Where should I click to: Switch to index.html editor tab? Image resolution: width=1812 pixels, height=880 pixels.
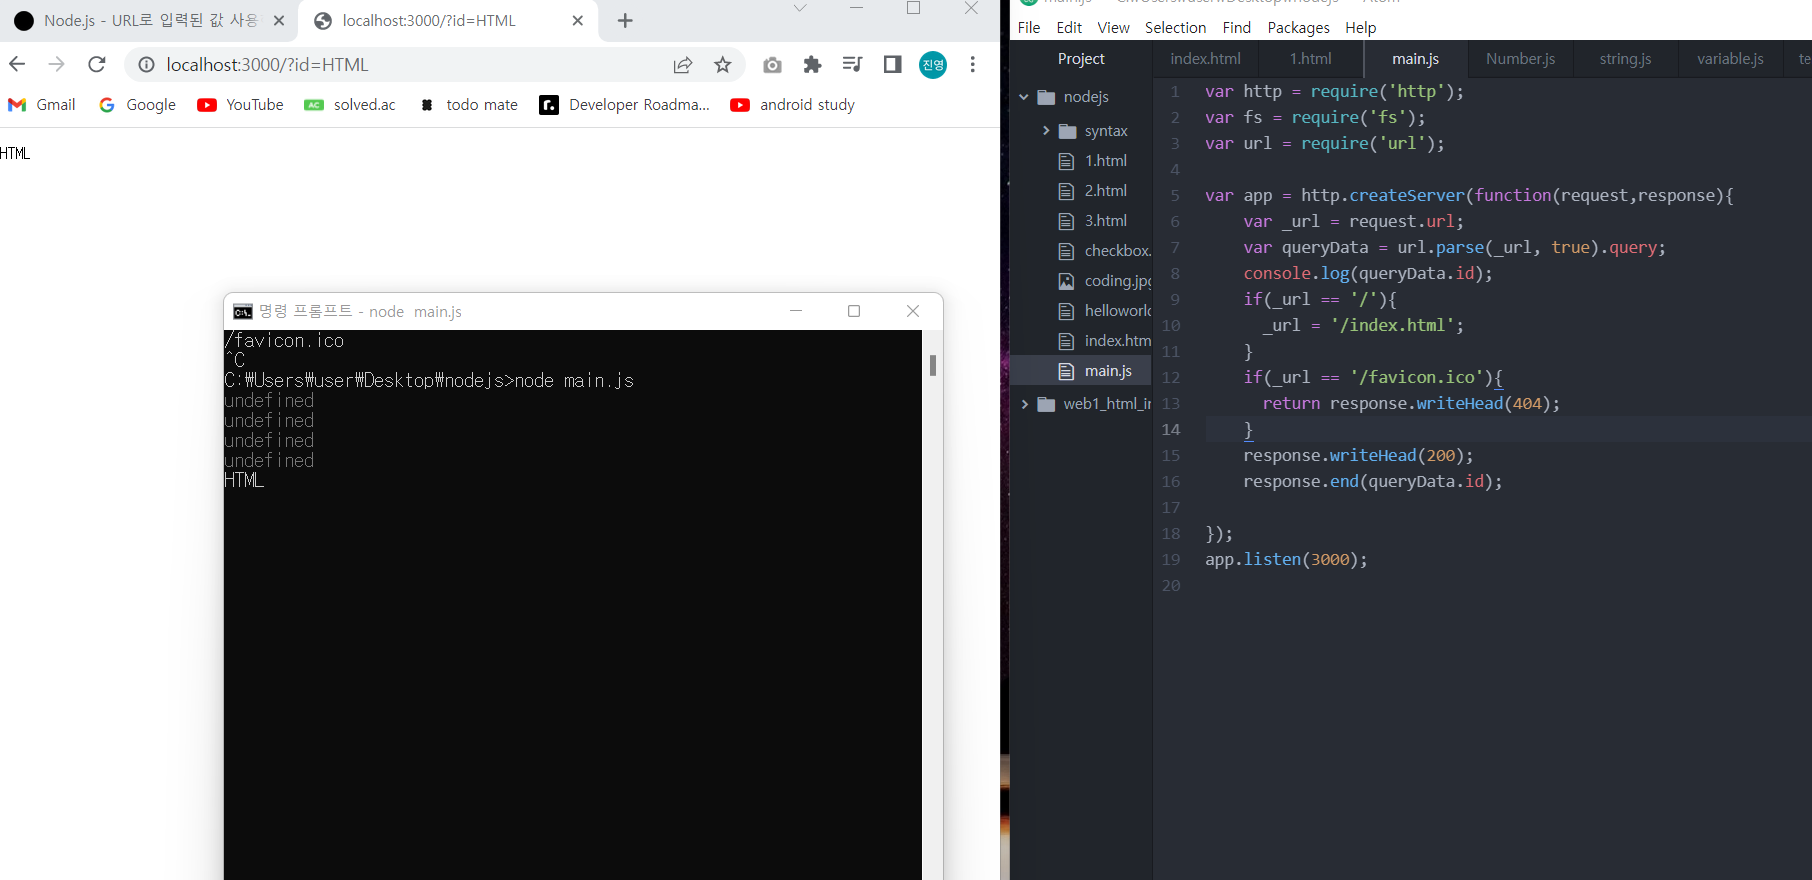1205,59
